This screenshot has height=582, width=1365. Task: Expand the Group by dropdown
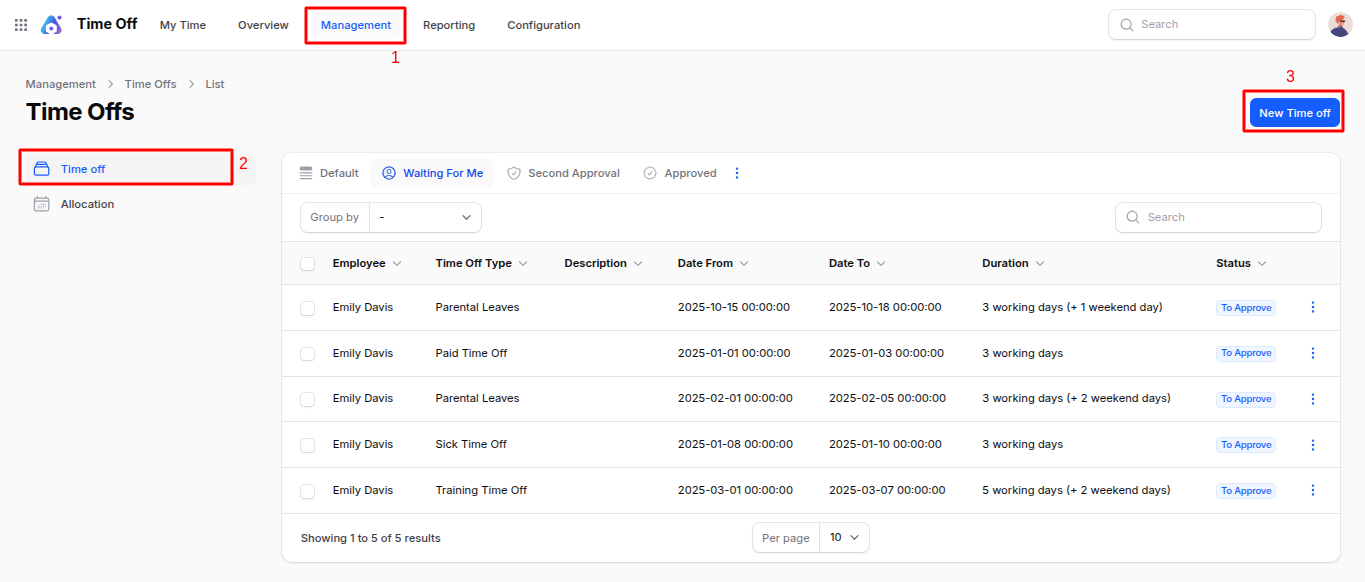[425, 217]
